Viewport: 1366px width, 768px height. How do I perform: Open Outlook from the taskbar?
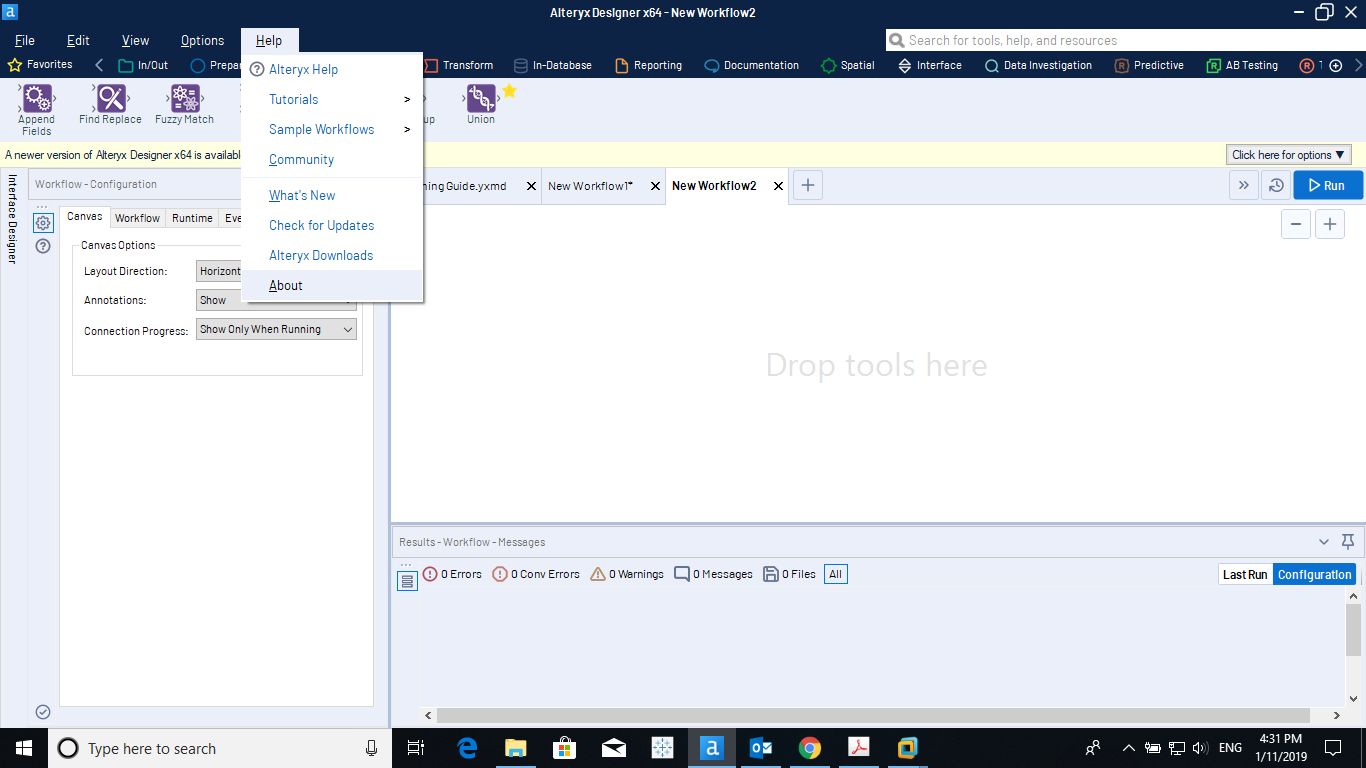(x=760, y=747)
